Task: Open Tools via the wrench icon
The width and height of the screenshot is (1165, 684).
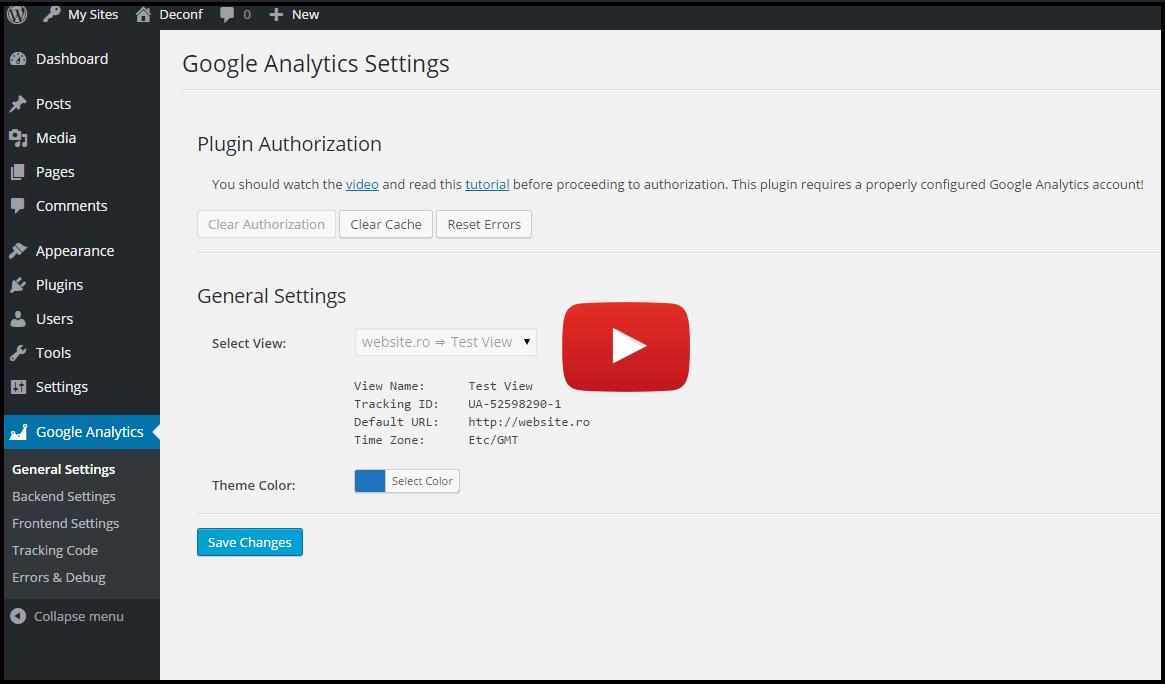Action: 18,353
